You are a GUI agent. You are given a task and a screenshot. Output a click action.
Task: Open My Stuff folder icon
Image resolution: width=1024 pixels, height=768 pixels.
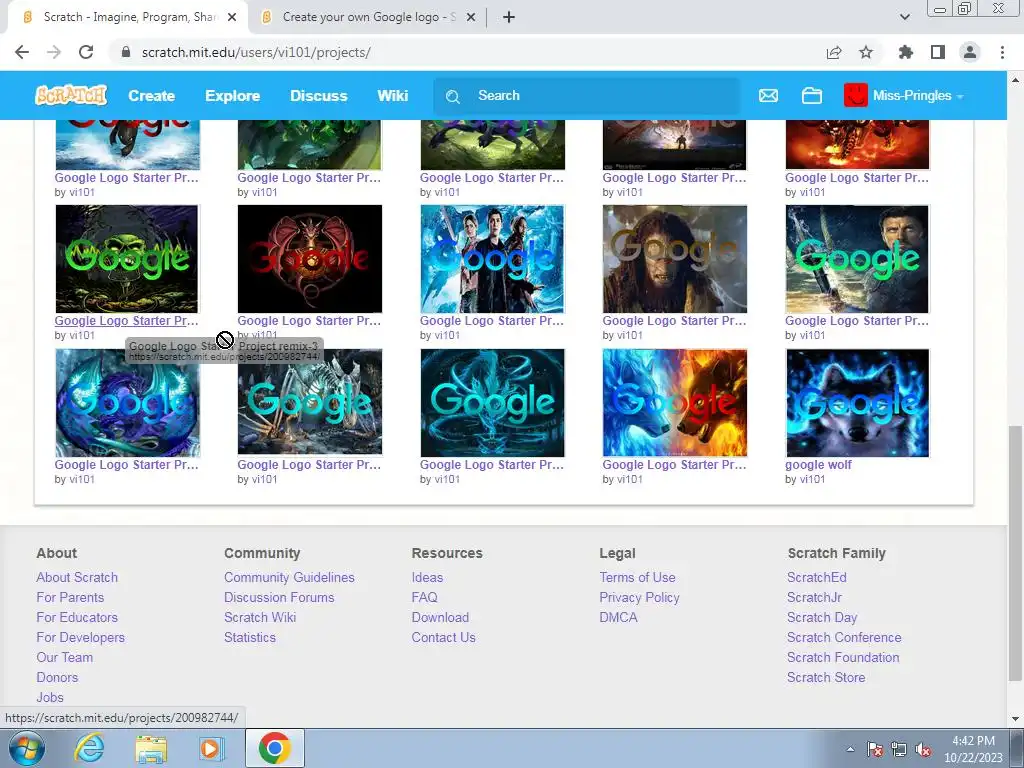pyautogui.click(x=812, y=96)
